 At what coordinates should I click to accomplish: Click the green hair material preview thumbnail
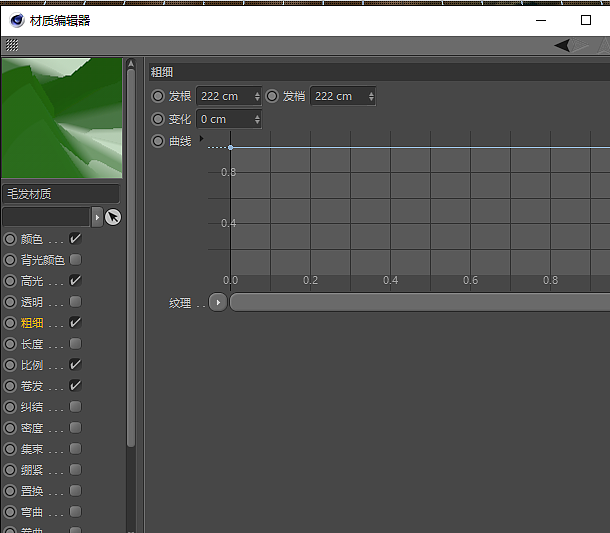[62, 118]
